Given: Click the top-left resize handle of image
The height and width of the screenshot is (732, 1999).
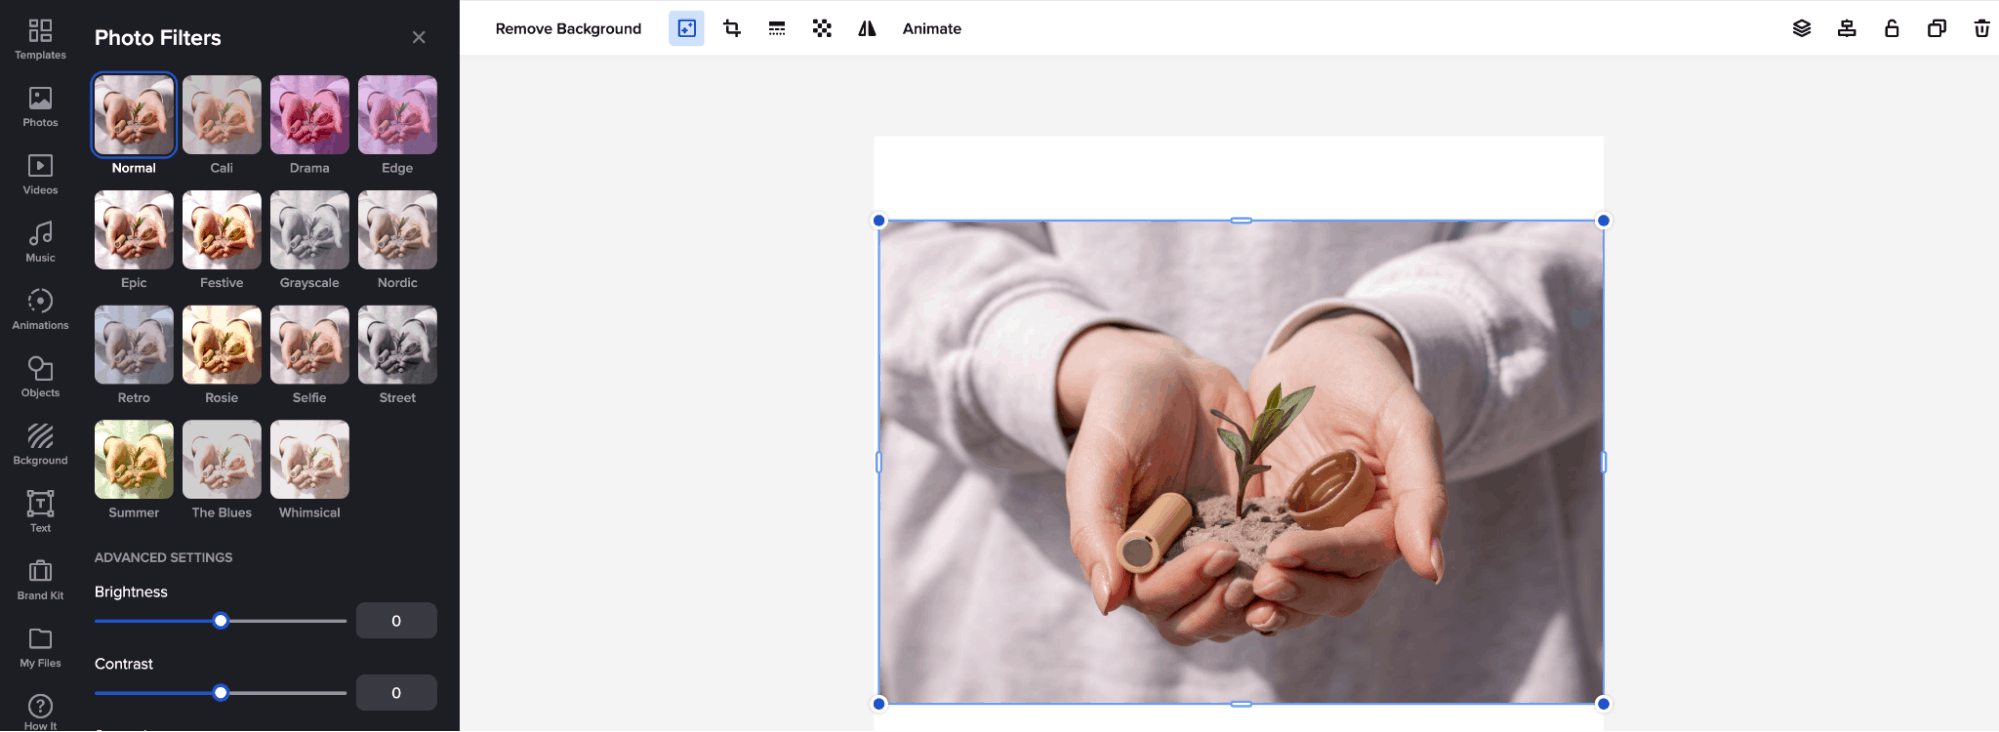Looking at the screenshot, I should (879, 221).
